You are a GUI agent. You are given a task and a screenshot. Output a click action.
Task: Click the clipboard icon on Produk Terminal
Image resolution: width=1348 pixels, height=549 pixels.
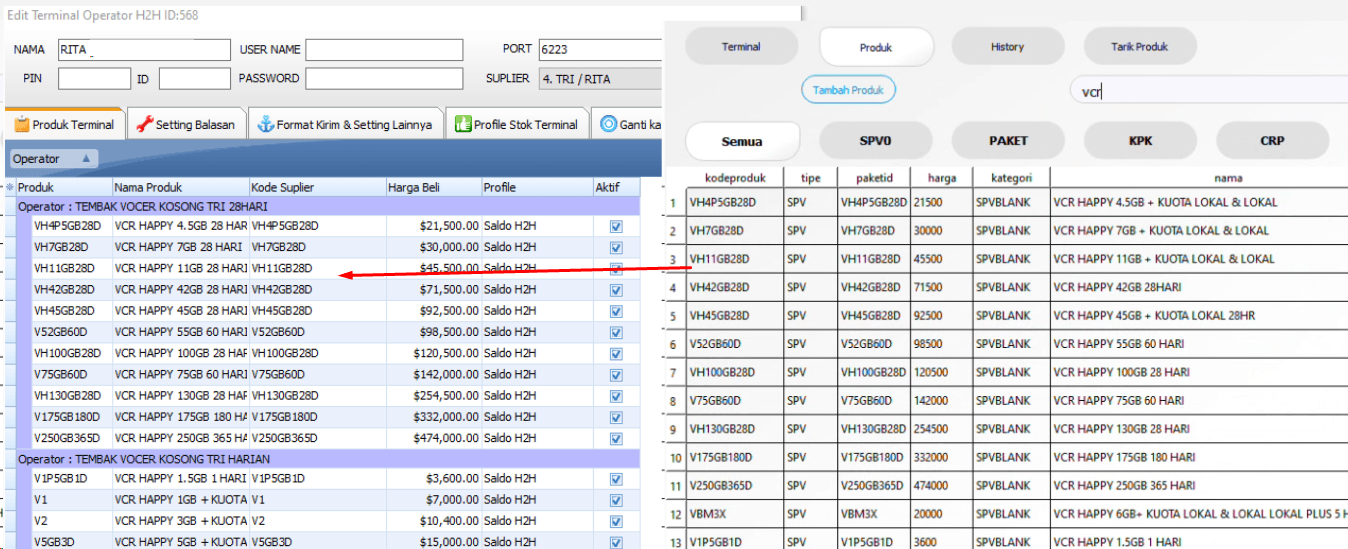[21, 125]
